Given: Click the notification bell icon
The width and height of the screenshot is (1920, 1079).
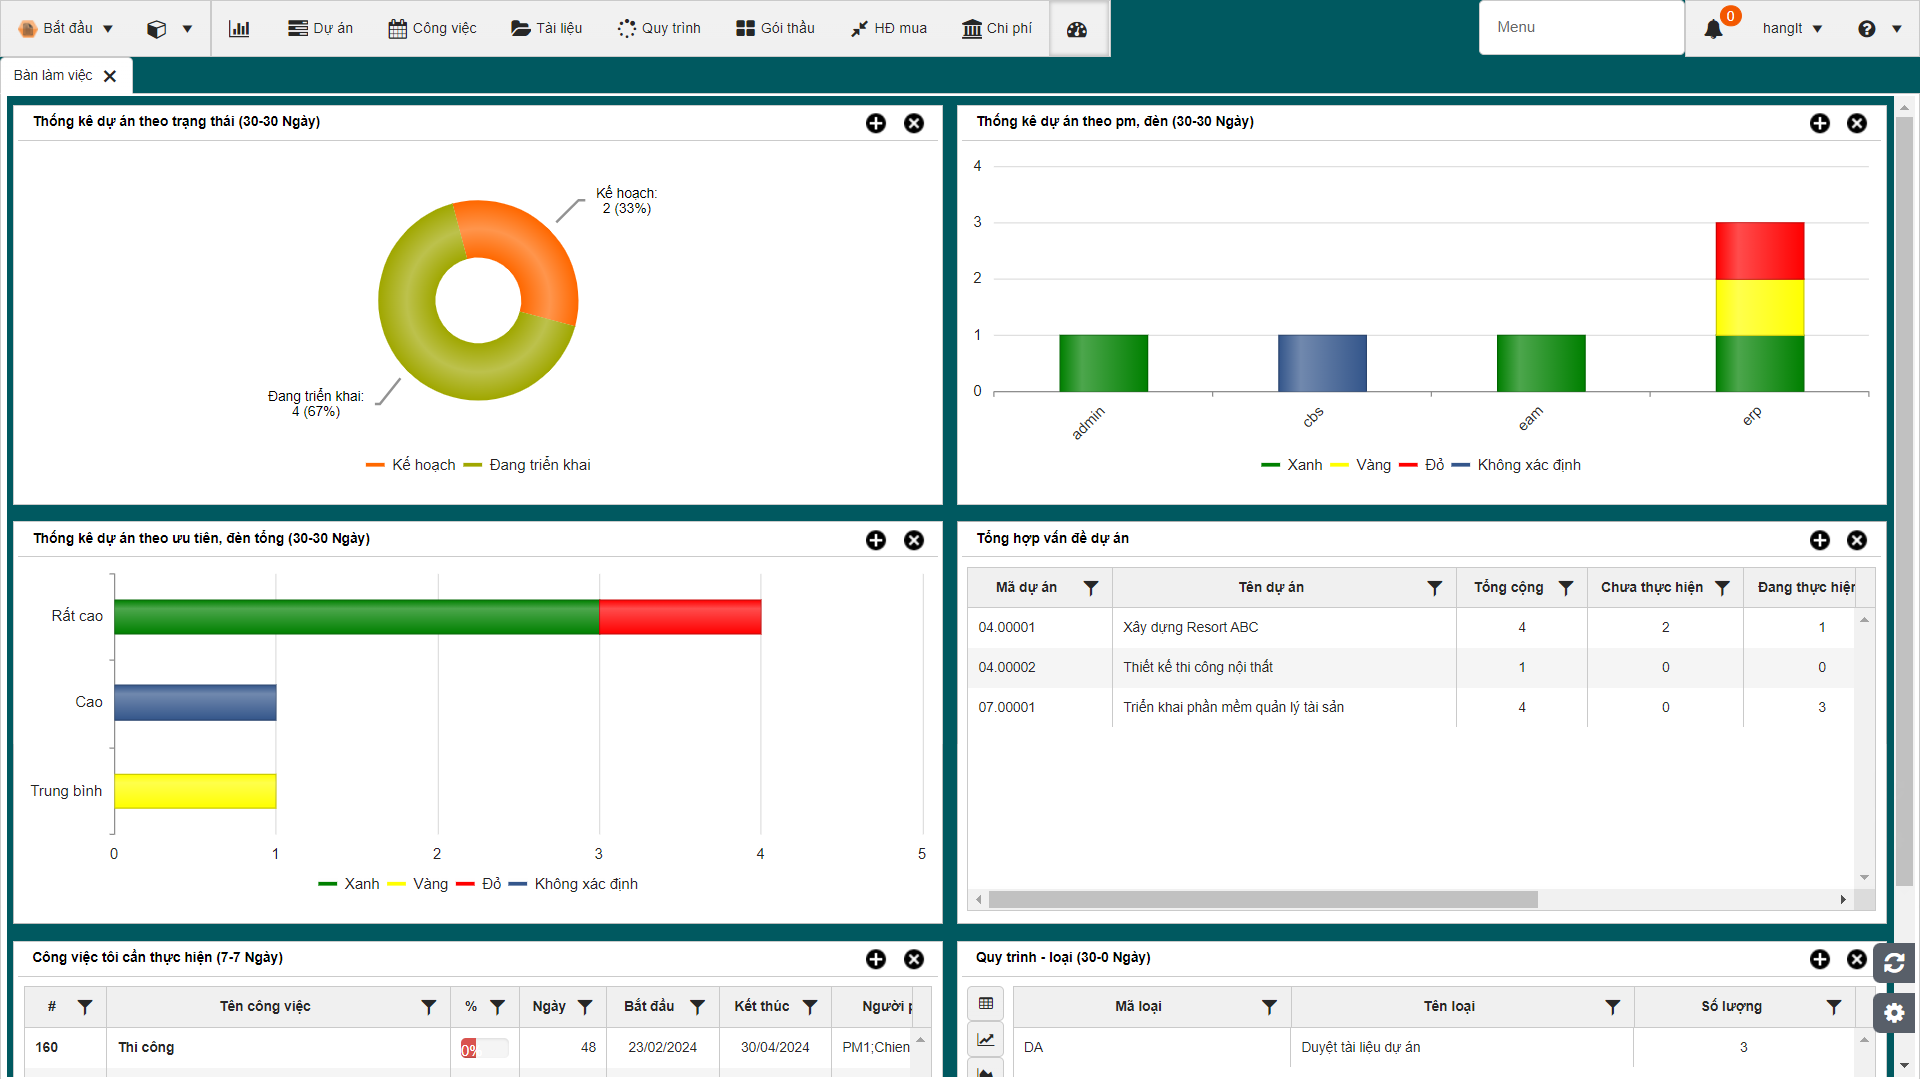Looking at the screenshot, I should (x=1713, y=29).
